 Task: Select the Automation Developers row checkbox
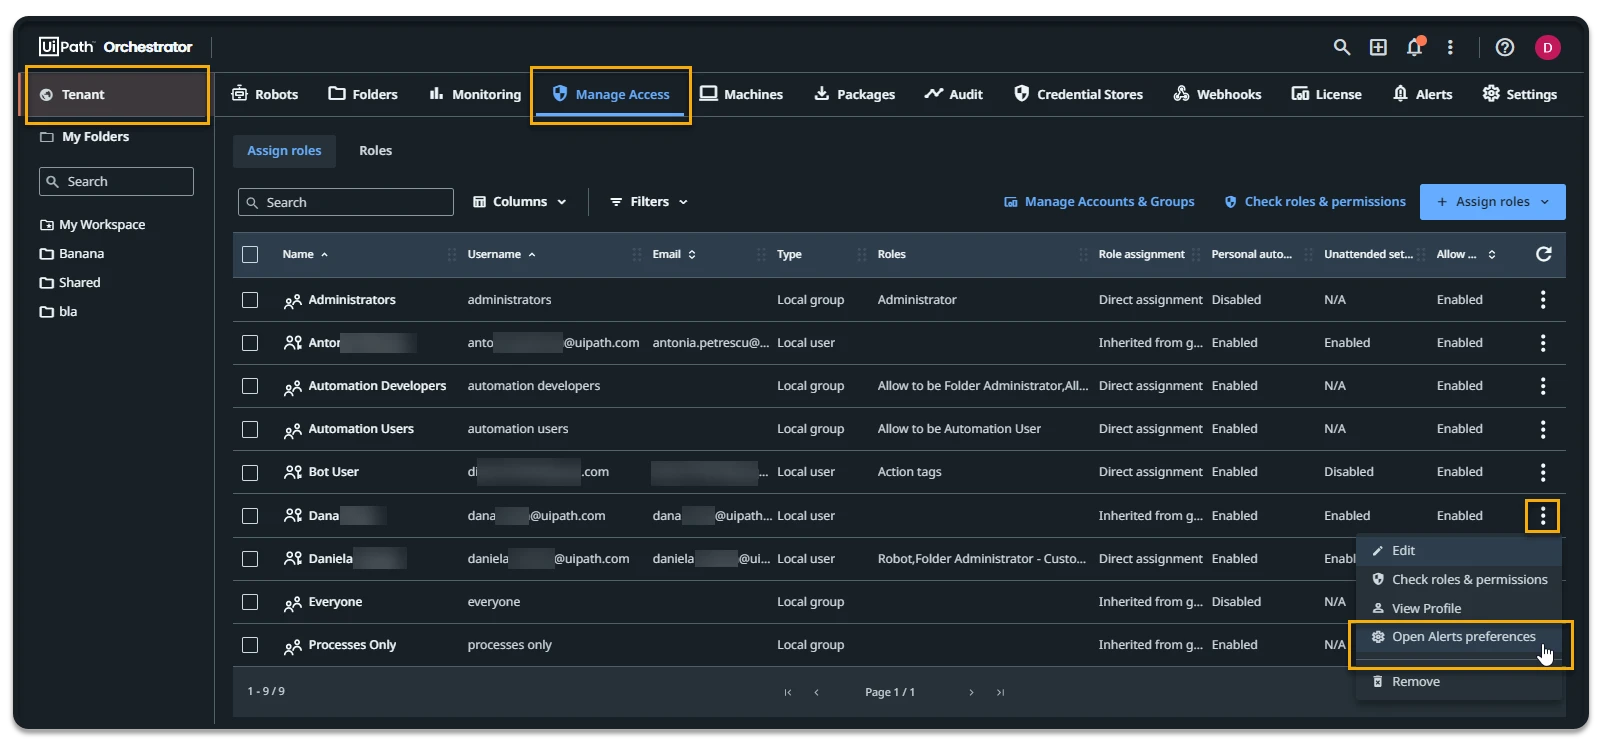tap(250, 386)
